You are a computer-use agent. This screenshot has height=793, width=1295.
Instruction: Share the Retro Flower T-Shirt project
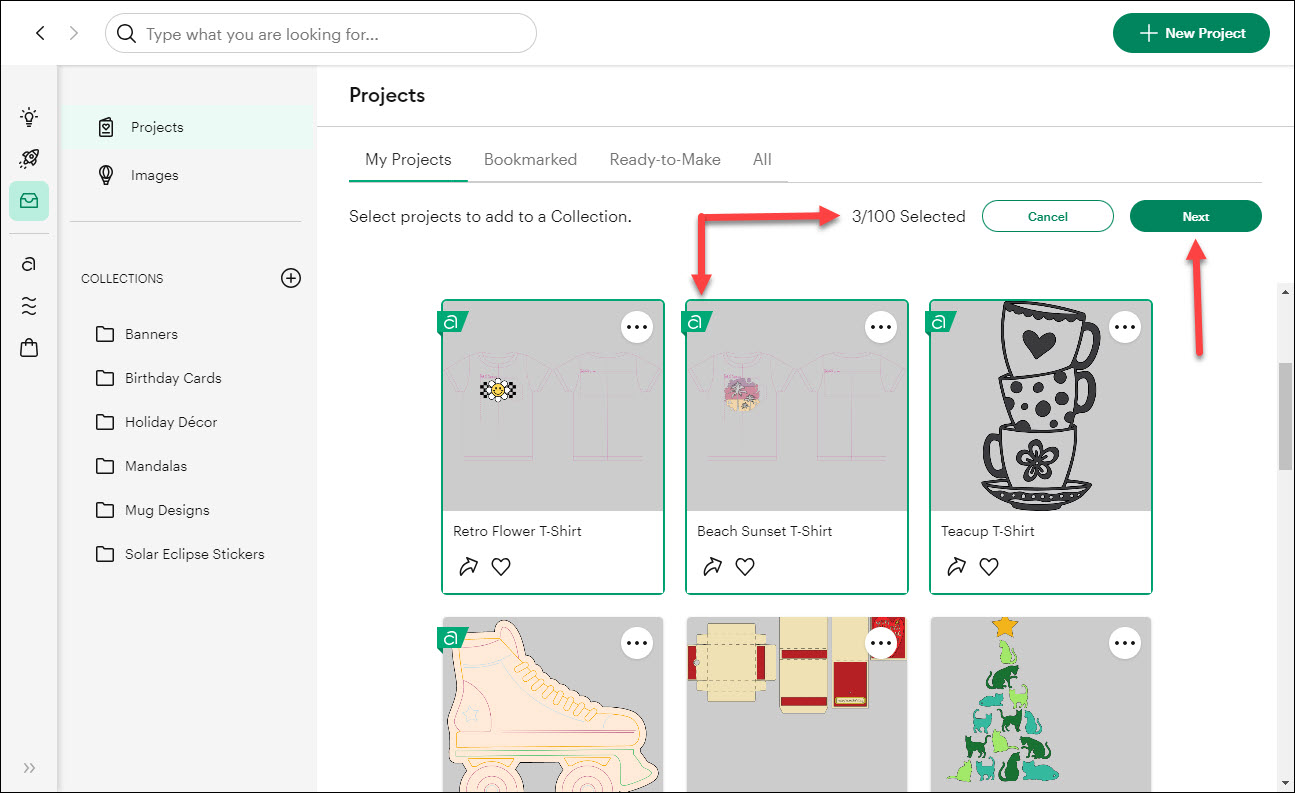468,567
